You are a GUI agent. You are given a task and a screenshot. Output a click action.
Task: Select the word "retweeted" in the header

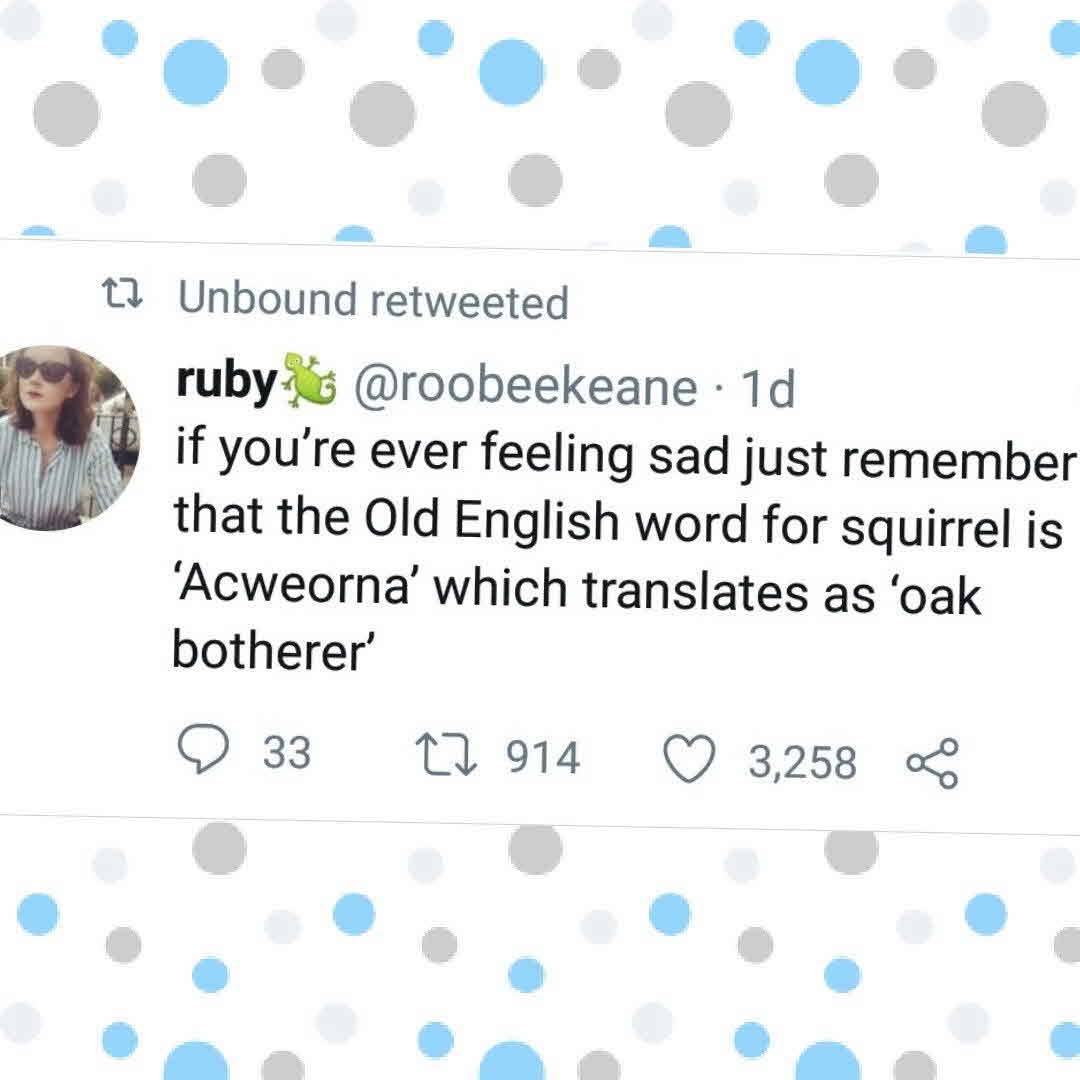[x=469, y=302]
